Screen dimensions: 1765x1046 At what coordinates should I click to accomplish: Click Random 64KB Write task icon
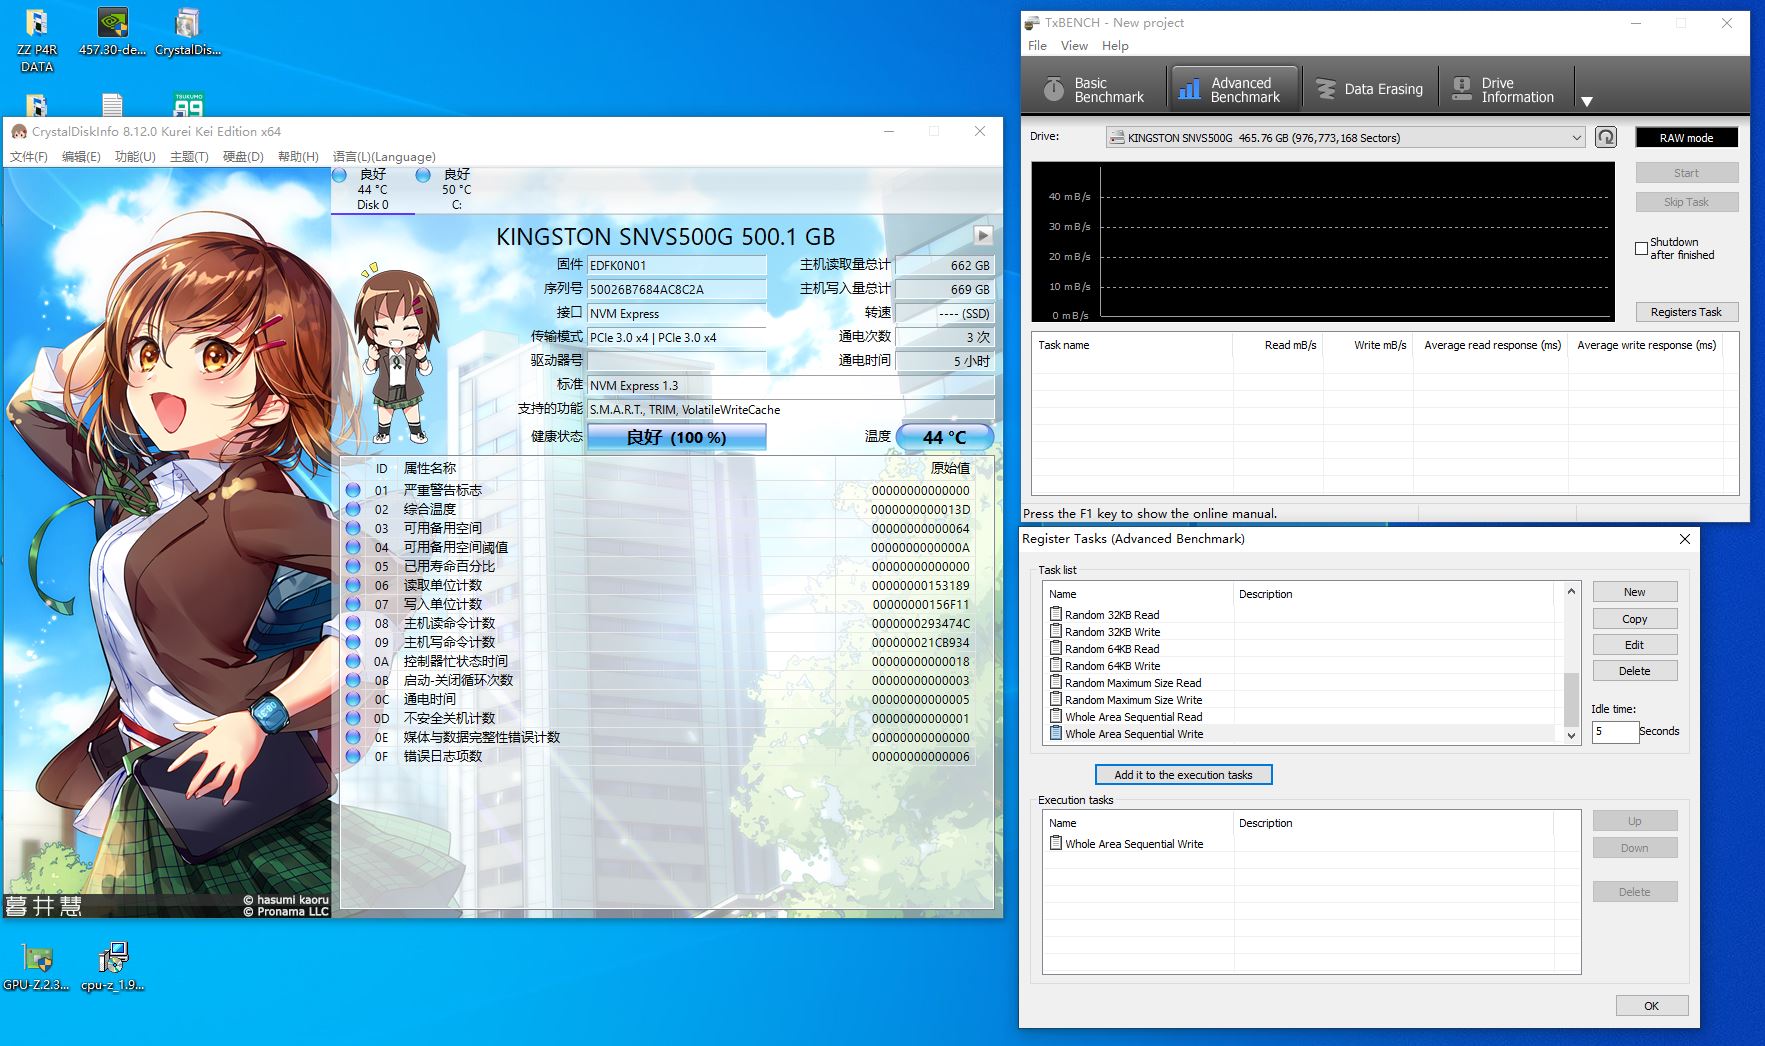pos(1055,665)
